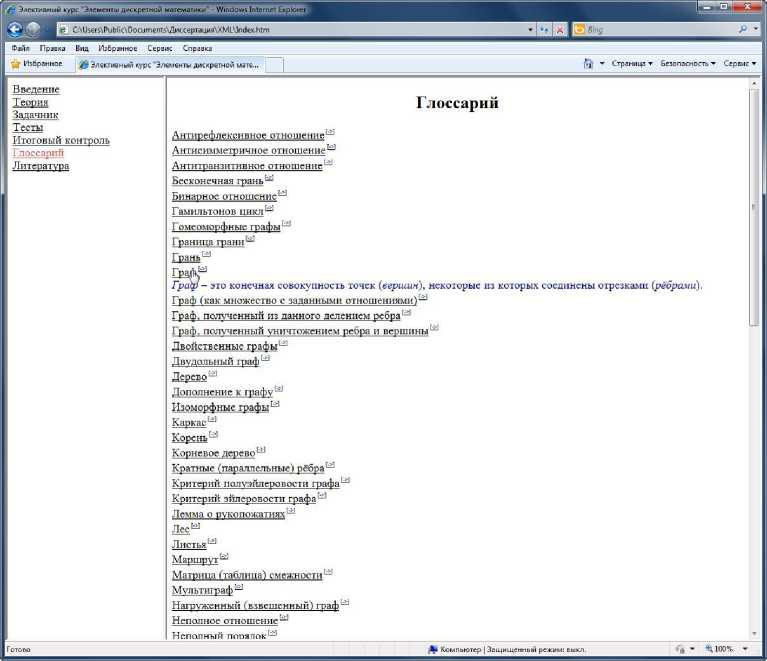Open the zoom level 100% dropdown
This screenshot has height=661, width=767.
[x=745, y=649]
